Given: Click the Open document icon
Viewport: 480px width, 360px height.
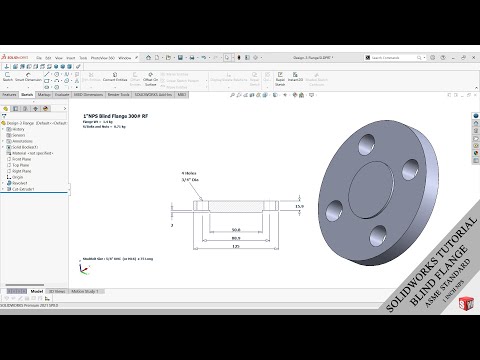Looking at the screenshot, I should click(x=168, y=58).
